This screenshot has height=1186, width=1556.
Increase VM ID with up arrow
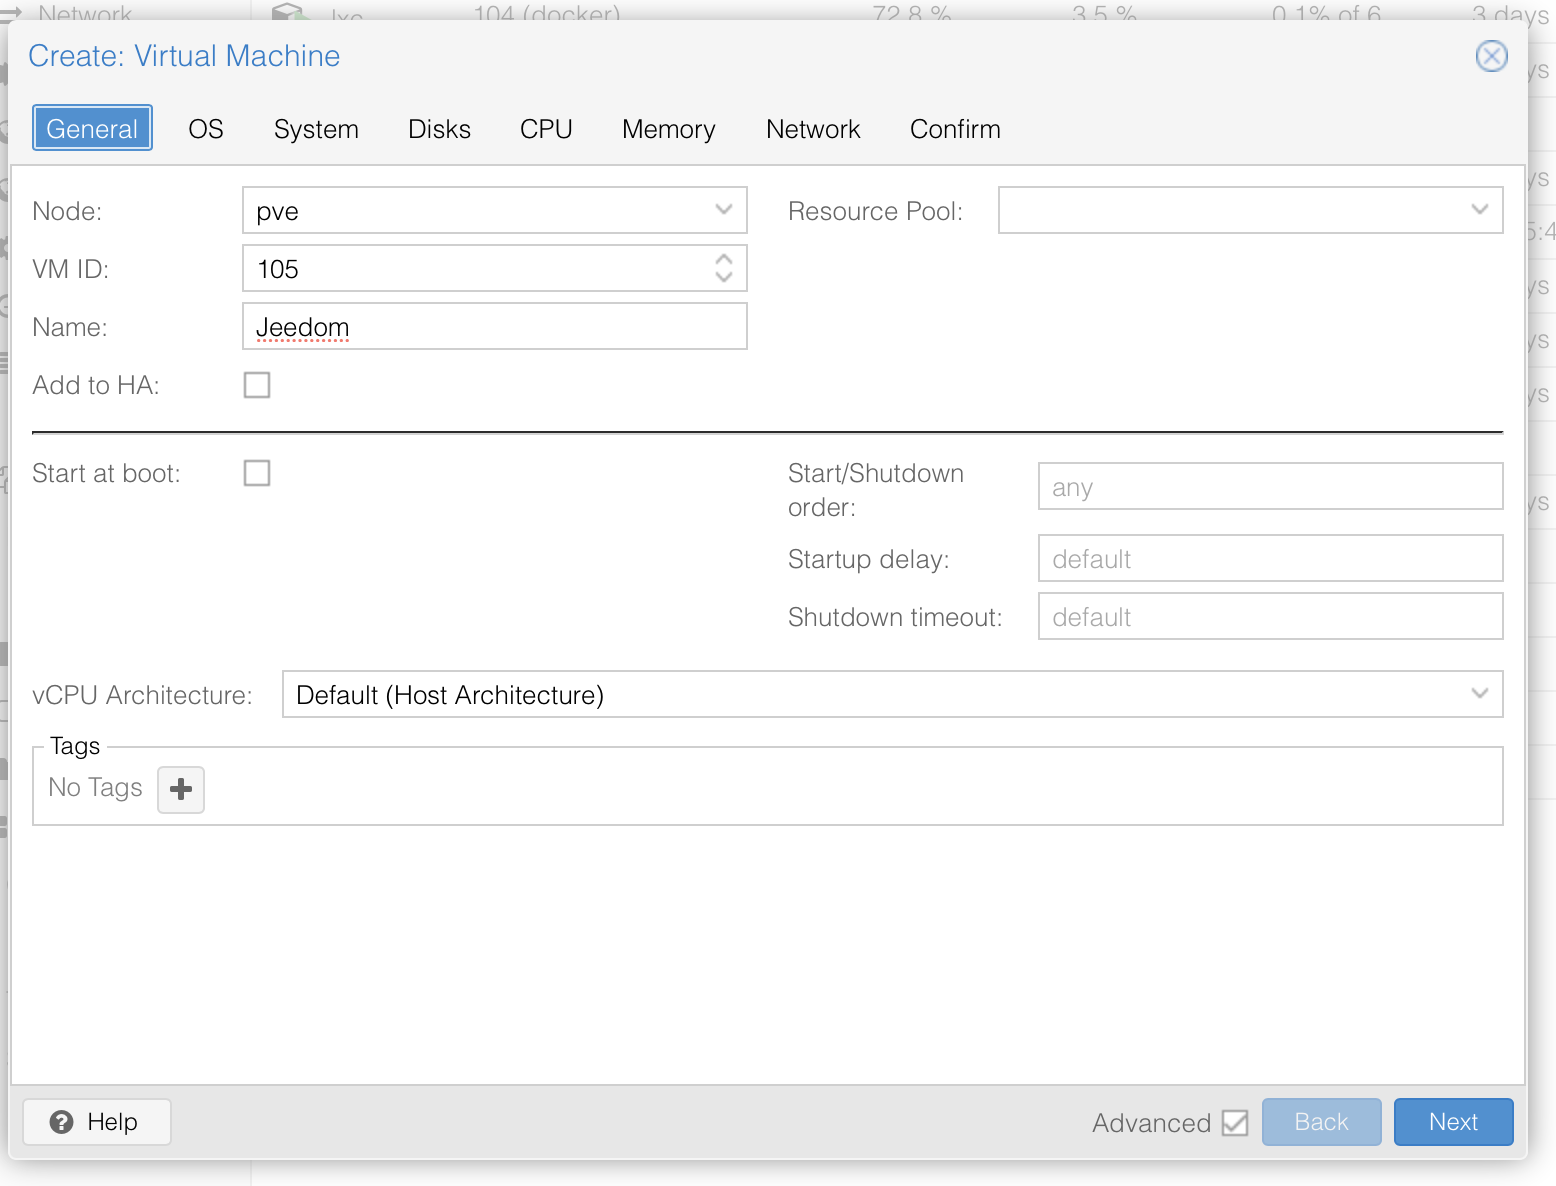tap(724, 259)
